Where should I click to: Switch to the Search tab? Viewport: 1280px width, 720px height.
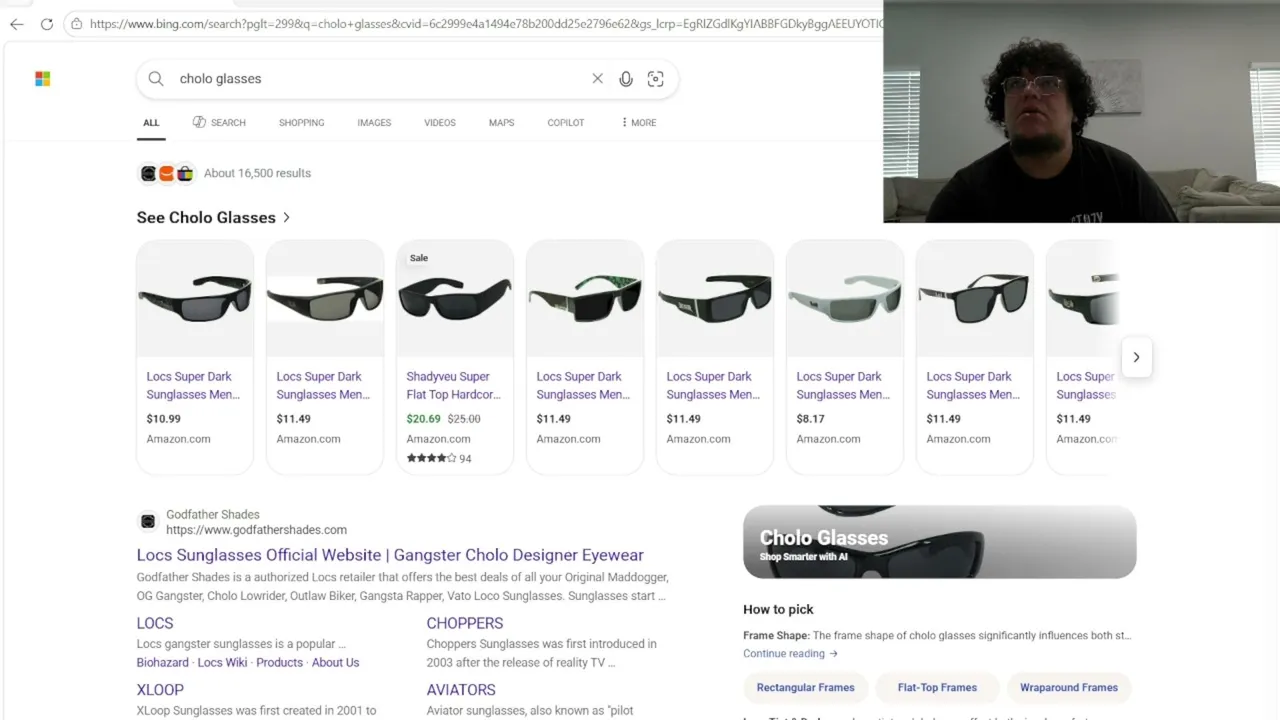(219, 123)
